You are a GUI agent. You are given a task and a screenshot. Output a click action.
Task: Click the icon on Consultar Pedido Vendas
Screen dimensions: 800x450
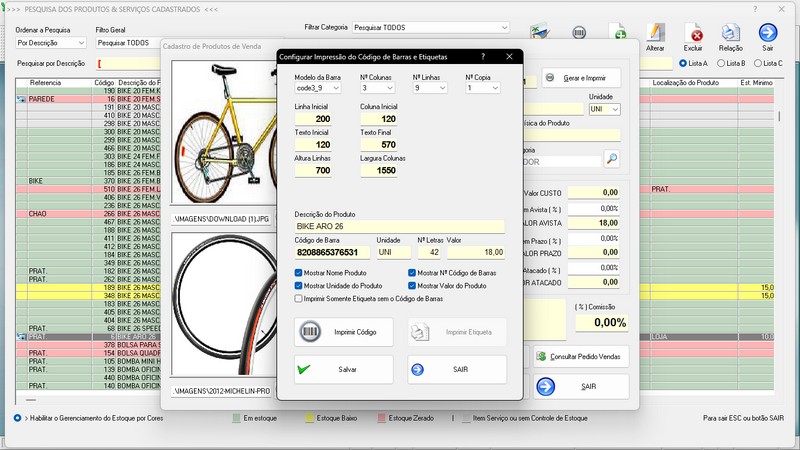point(542,356)
